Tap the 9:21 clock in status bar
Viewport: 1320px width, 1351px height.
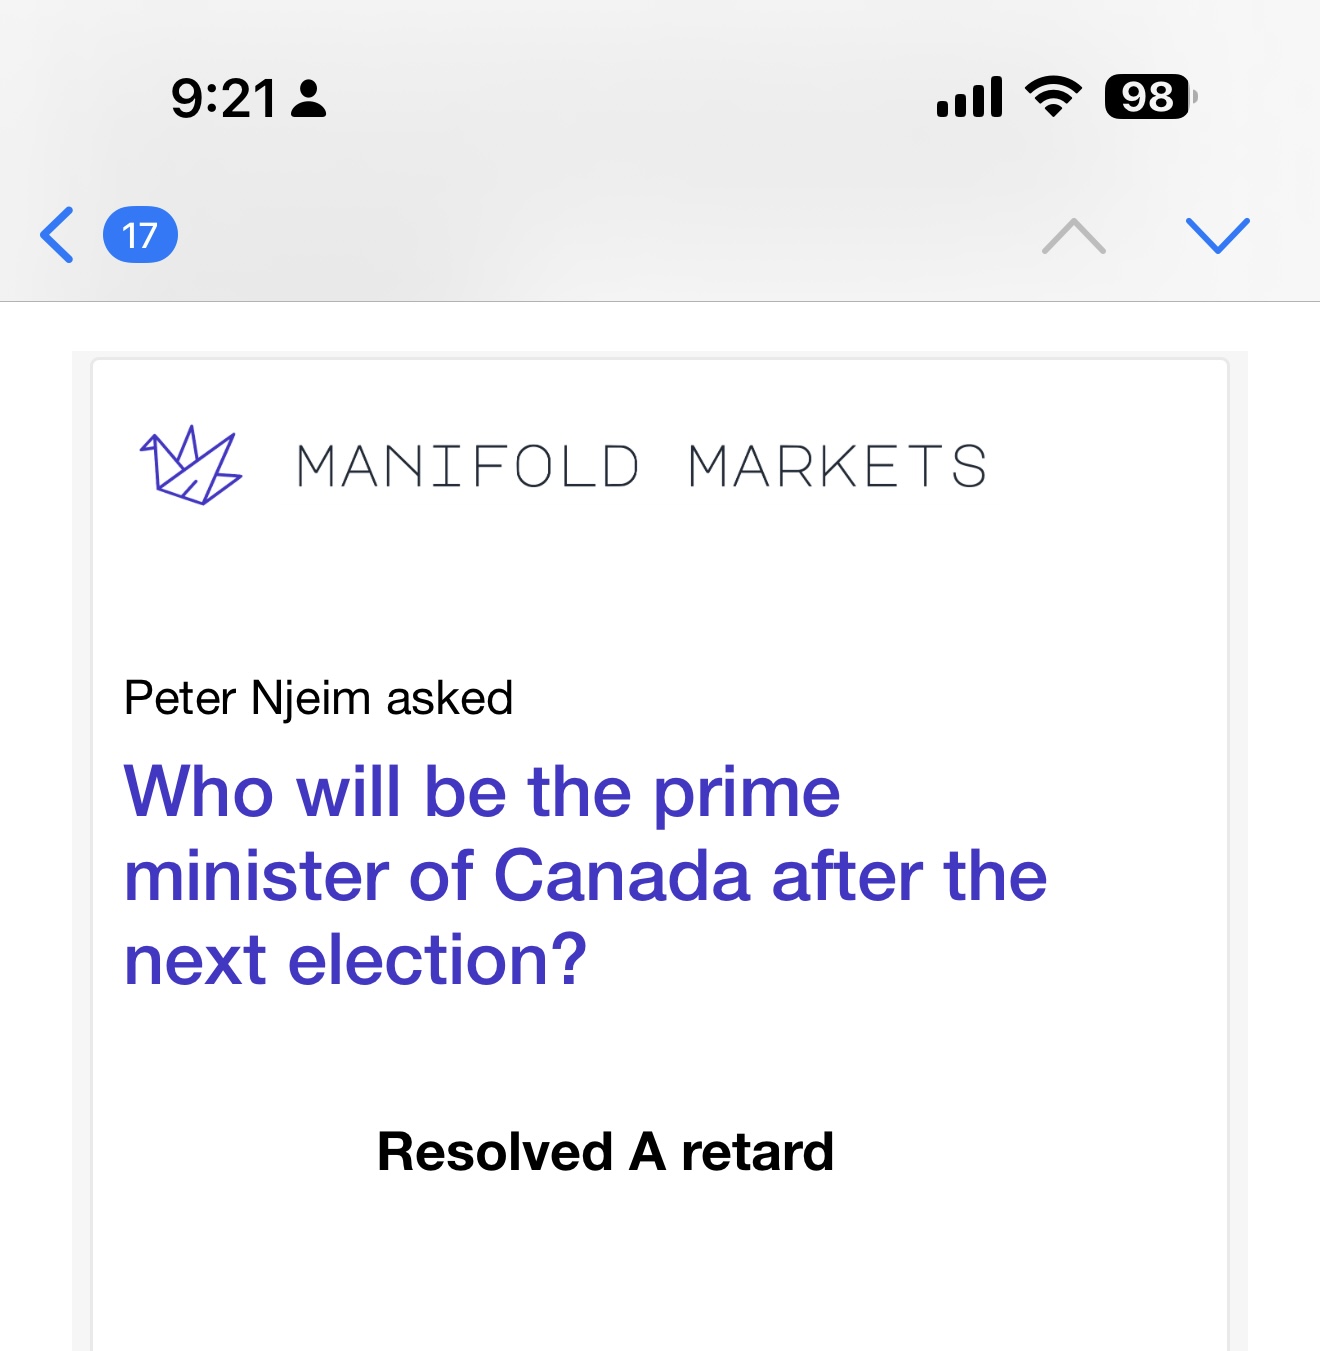pos(223,99)
